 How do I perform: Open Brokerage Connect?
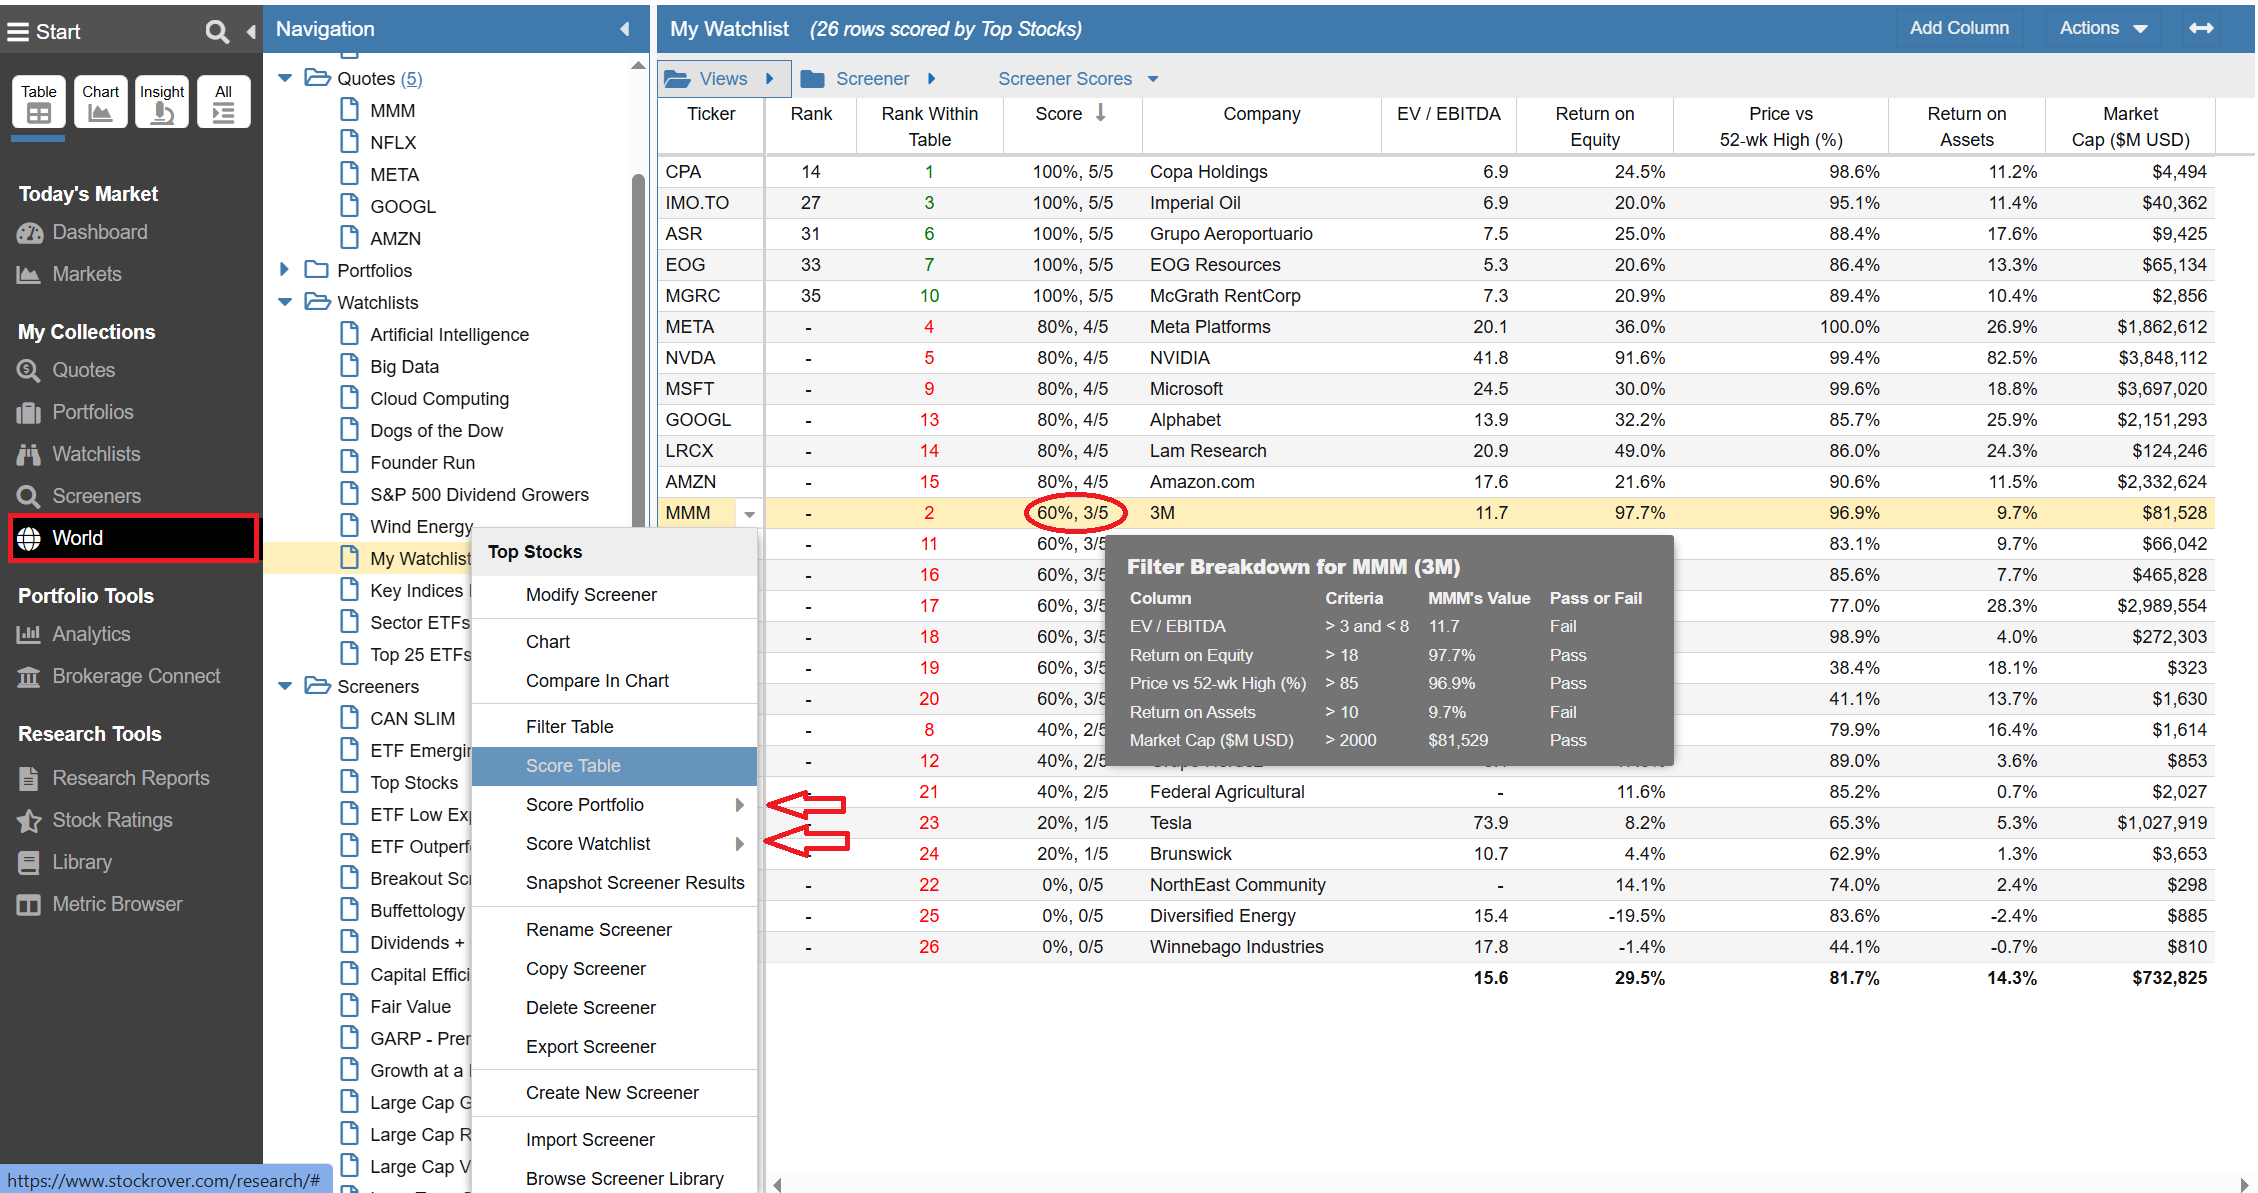pos(119,676)
